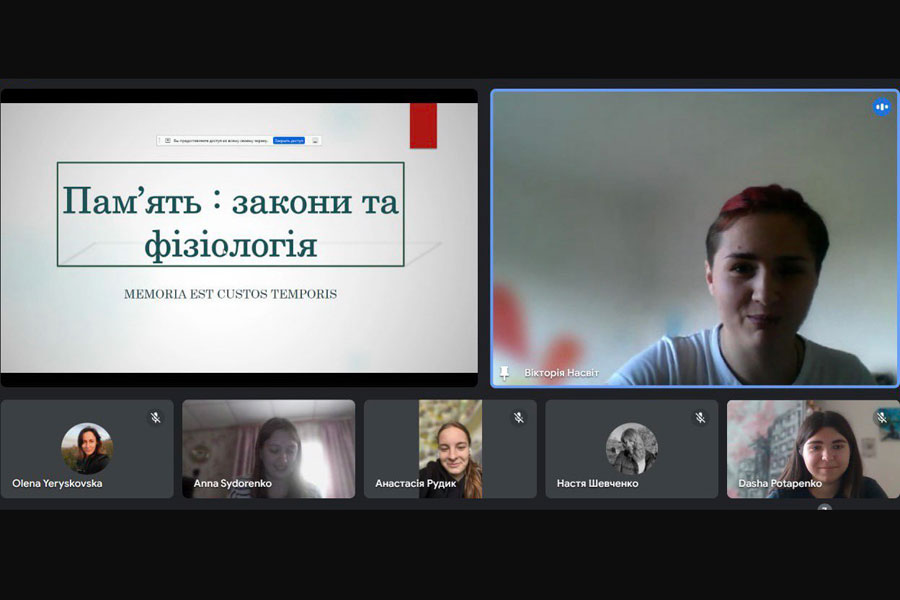Click the pin icon beside Вікторія Насвіт
Image resolution: width=900 pixels, height=600 pixels.
coord(504,373)
